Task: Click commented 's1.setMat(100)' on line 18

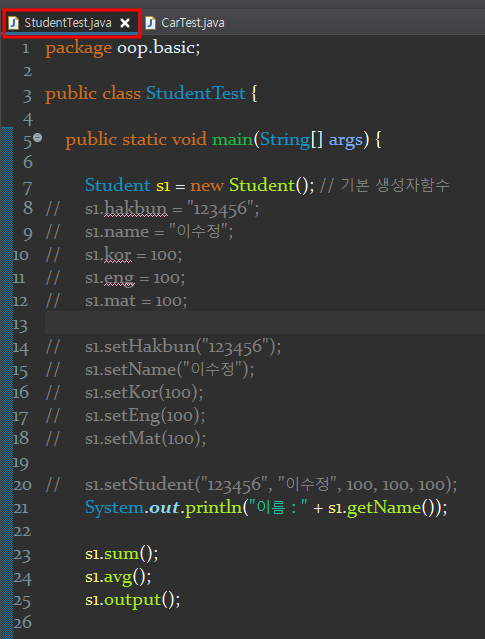Action: (145, 439)
